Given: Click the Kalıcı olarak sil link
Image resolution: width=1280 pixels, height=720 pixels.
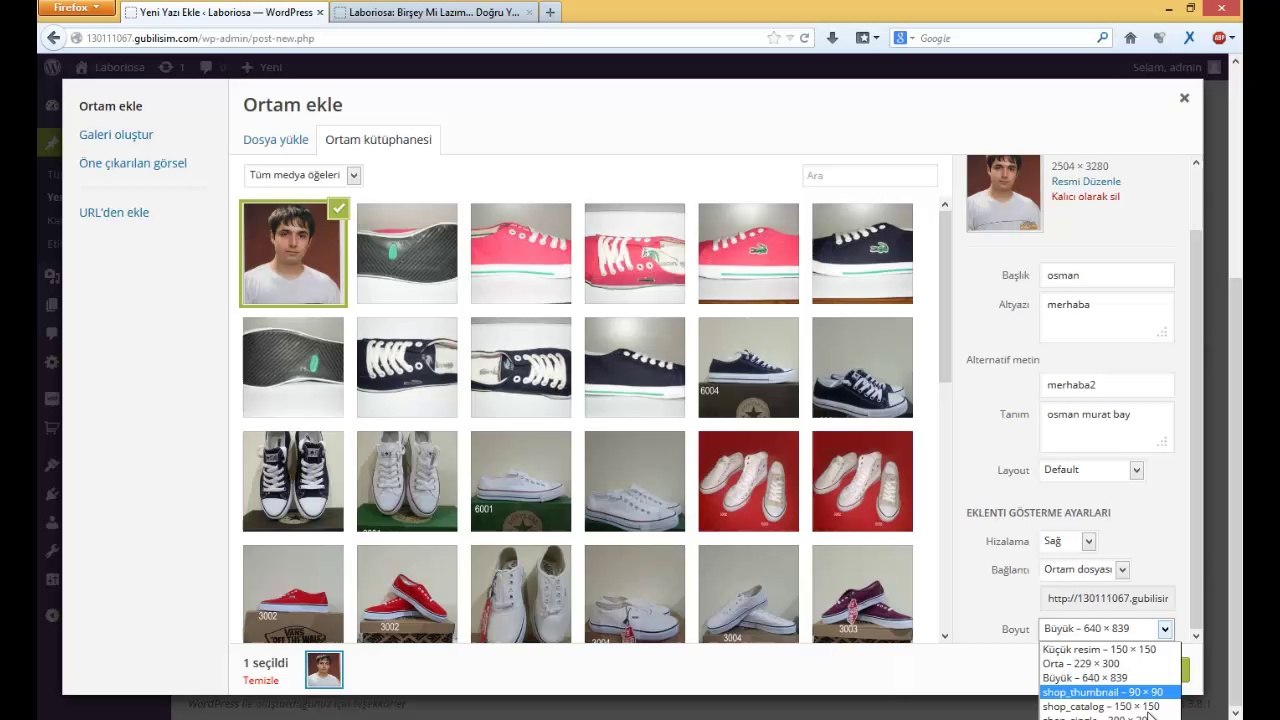Looking at the screenshot, I should (1085, 197).
